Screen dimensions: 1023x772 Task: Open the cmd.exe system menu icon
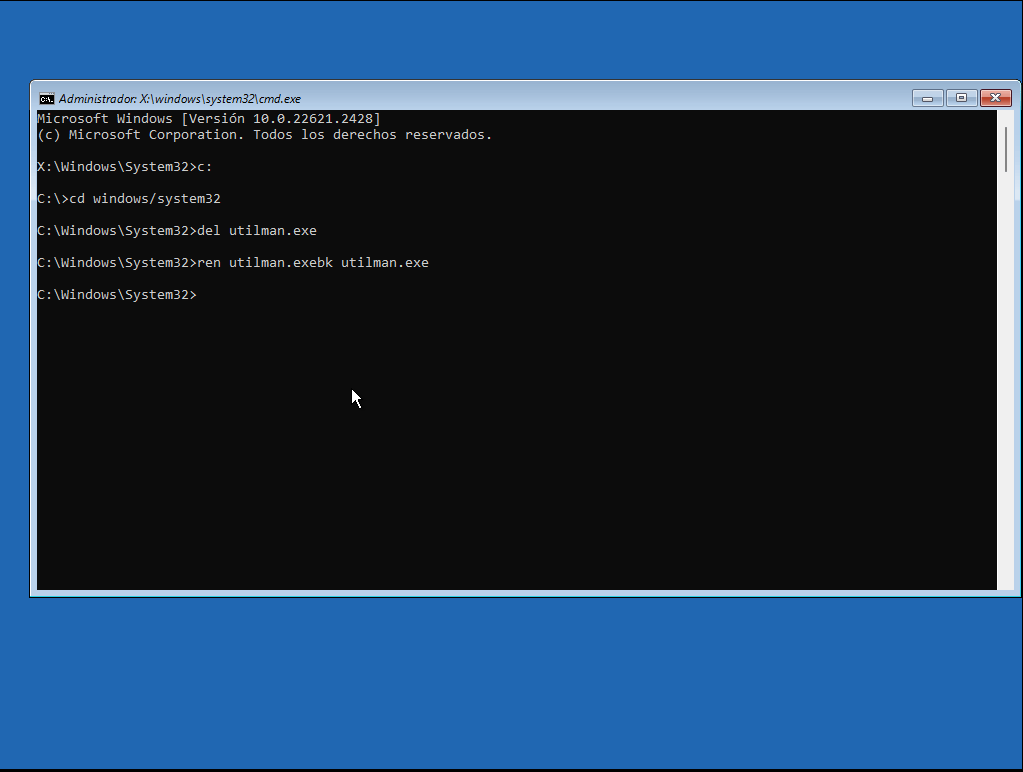point(46,99)
